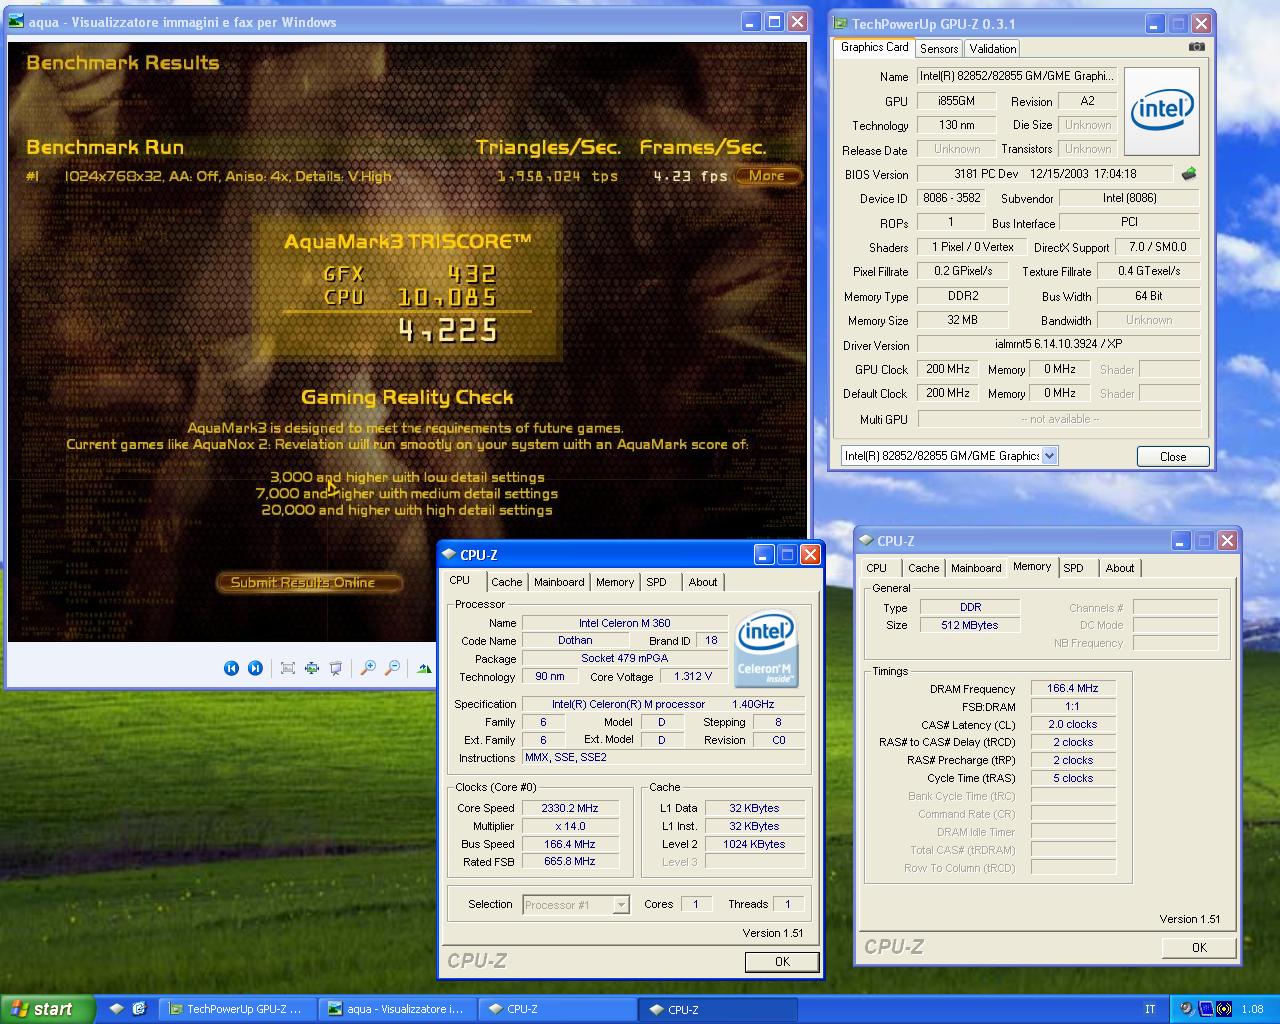Click the Close button in GPU-Z
Viewport: 1280px width, 1024px height.
[1173, 456]
